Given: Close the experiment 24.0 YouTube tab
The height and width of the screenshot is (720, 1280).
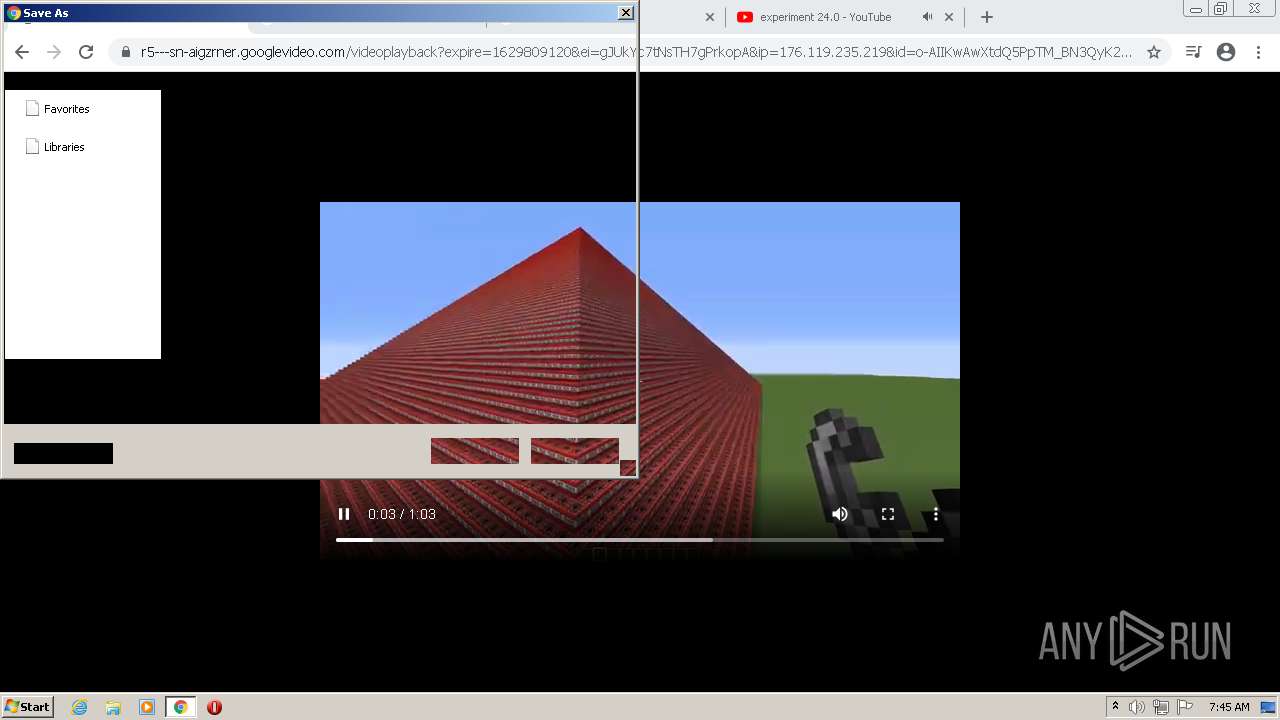Looking at the screenshot, I should [x=949, y=17].
